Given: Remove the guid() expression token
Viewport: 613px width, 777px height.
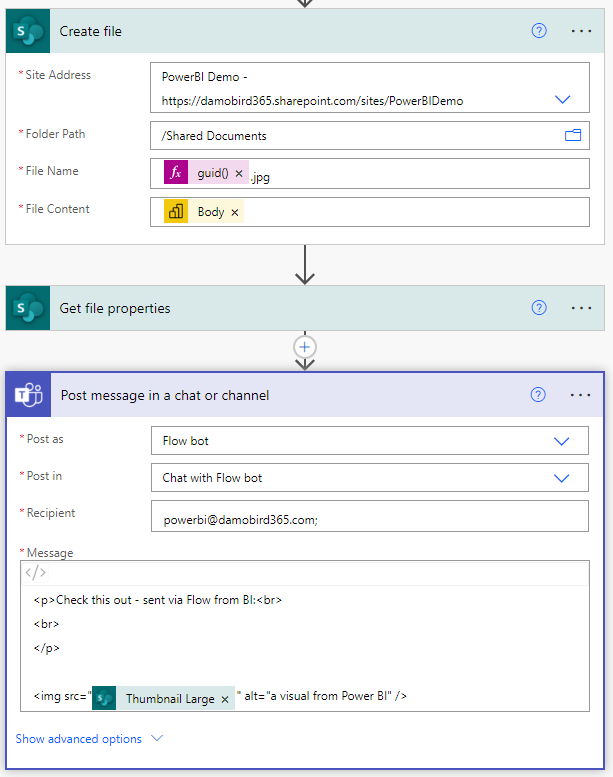Looking at the screenshot, I should pos(239,173).
